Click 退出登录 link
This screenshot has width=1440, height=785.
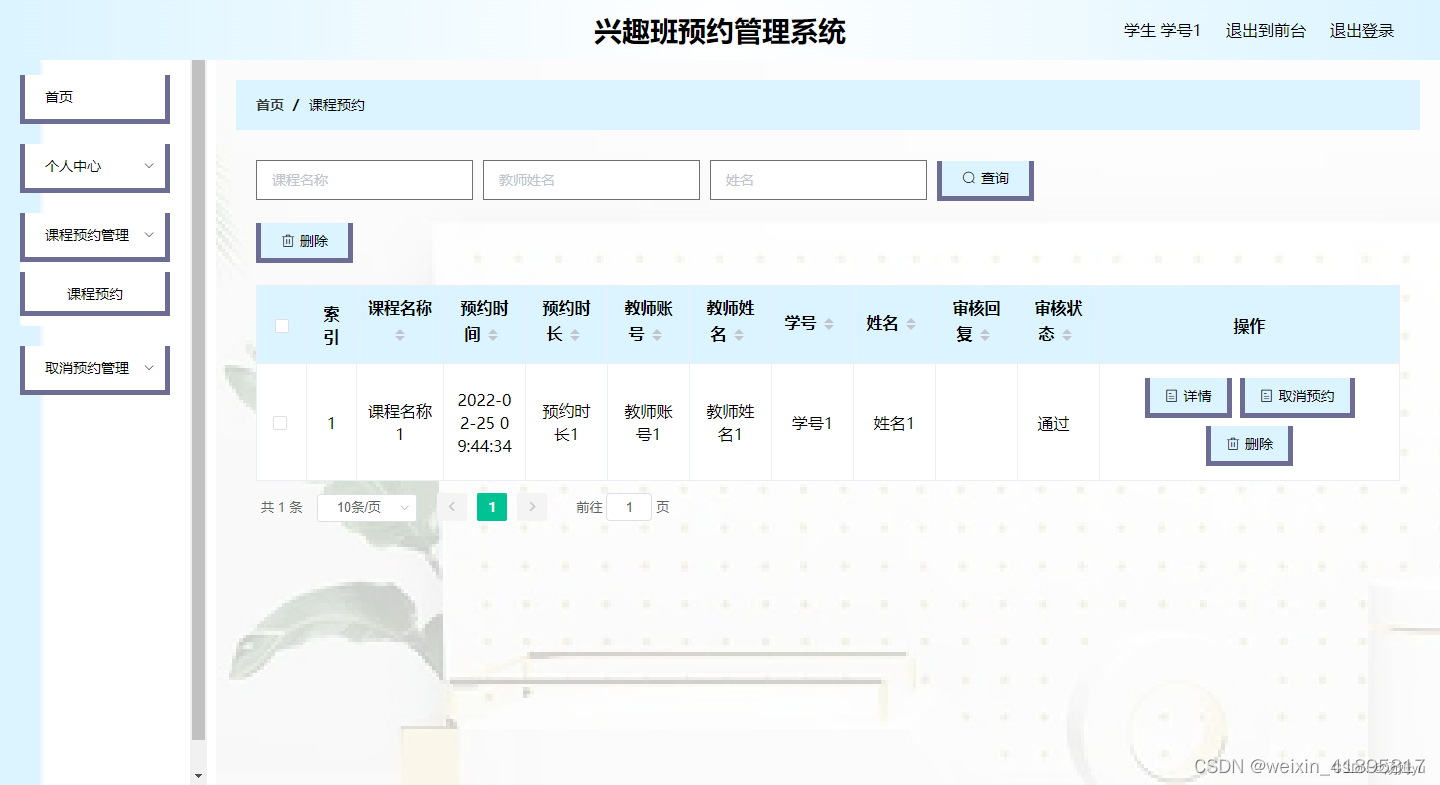point(1362,30)
